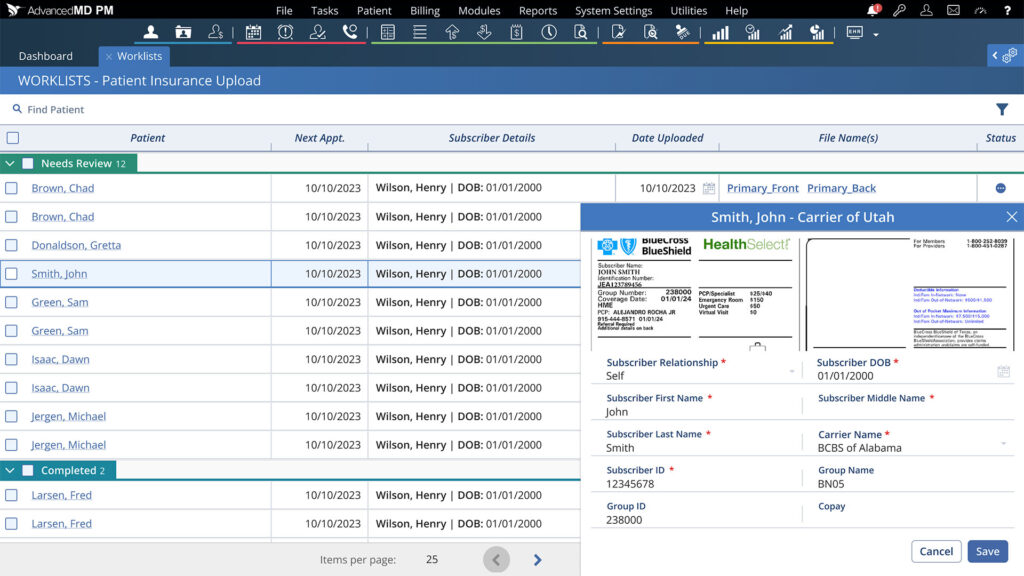This screenshot has height=576, width=1024.
Task: Click the envelope messages icon
Action: coord(952,11)
